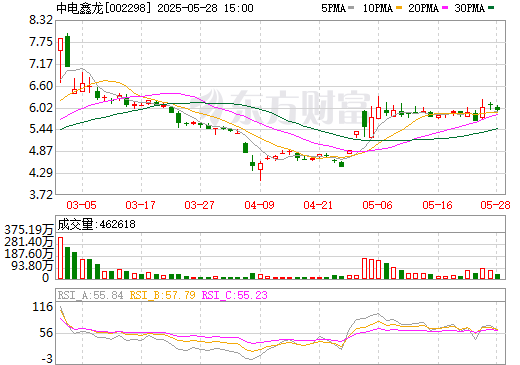Click the orange 10PMA color marker

(399, 8)
